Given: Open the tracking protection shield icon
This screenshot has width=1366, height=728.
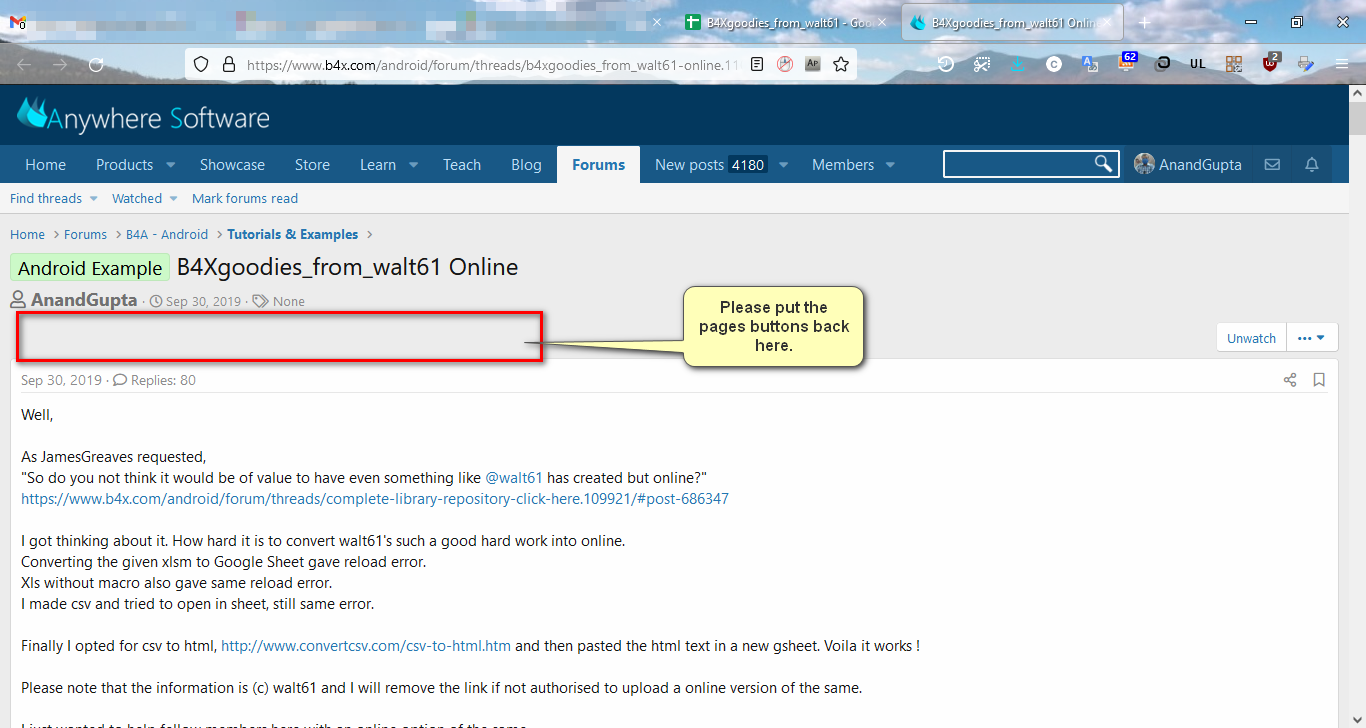Looking at the screenshot, I should point(201,64).
